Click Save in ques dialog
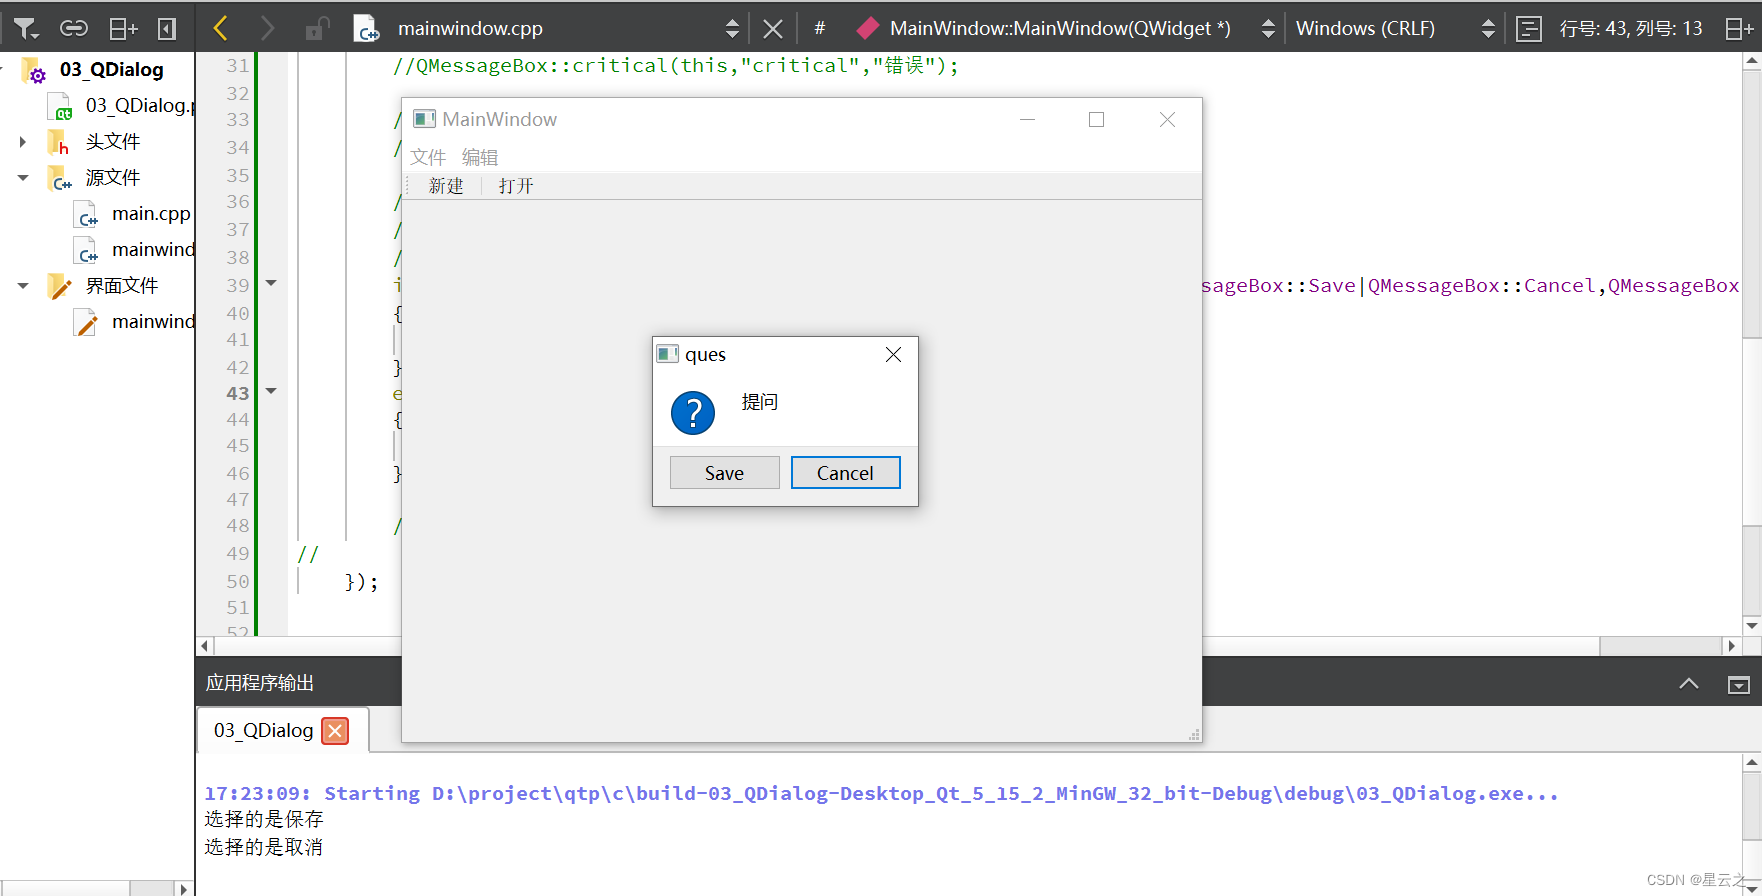Image resolution: width=1762 pixels, height=896 pixels. (724, 473)
